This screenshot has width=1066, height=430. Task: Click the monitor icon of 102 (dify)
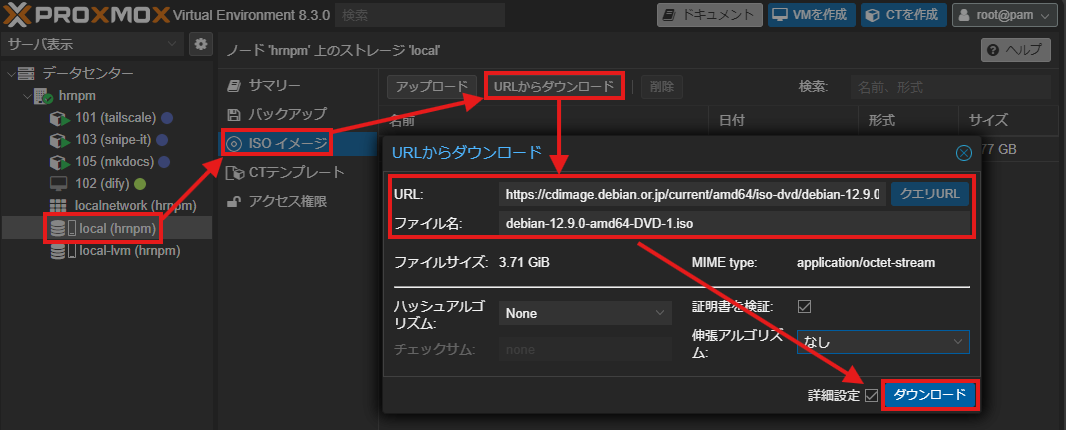[58, 184]
